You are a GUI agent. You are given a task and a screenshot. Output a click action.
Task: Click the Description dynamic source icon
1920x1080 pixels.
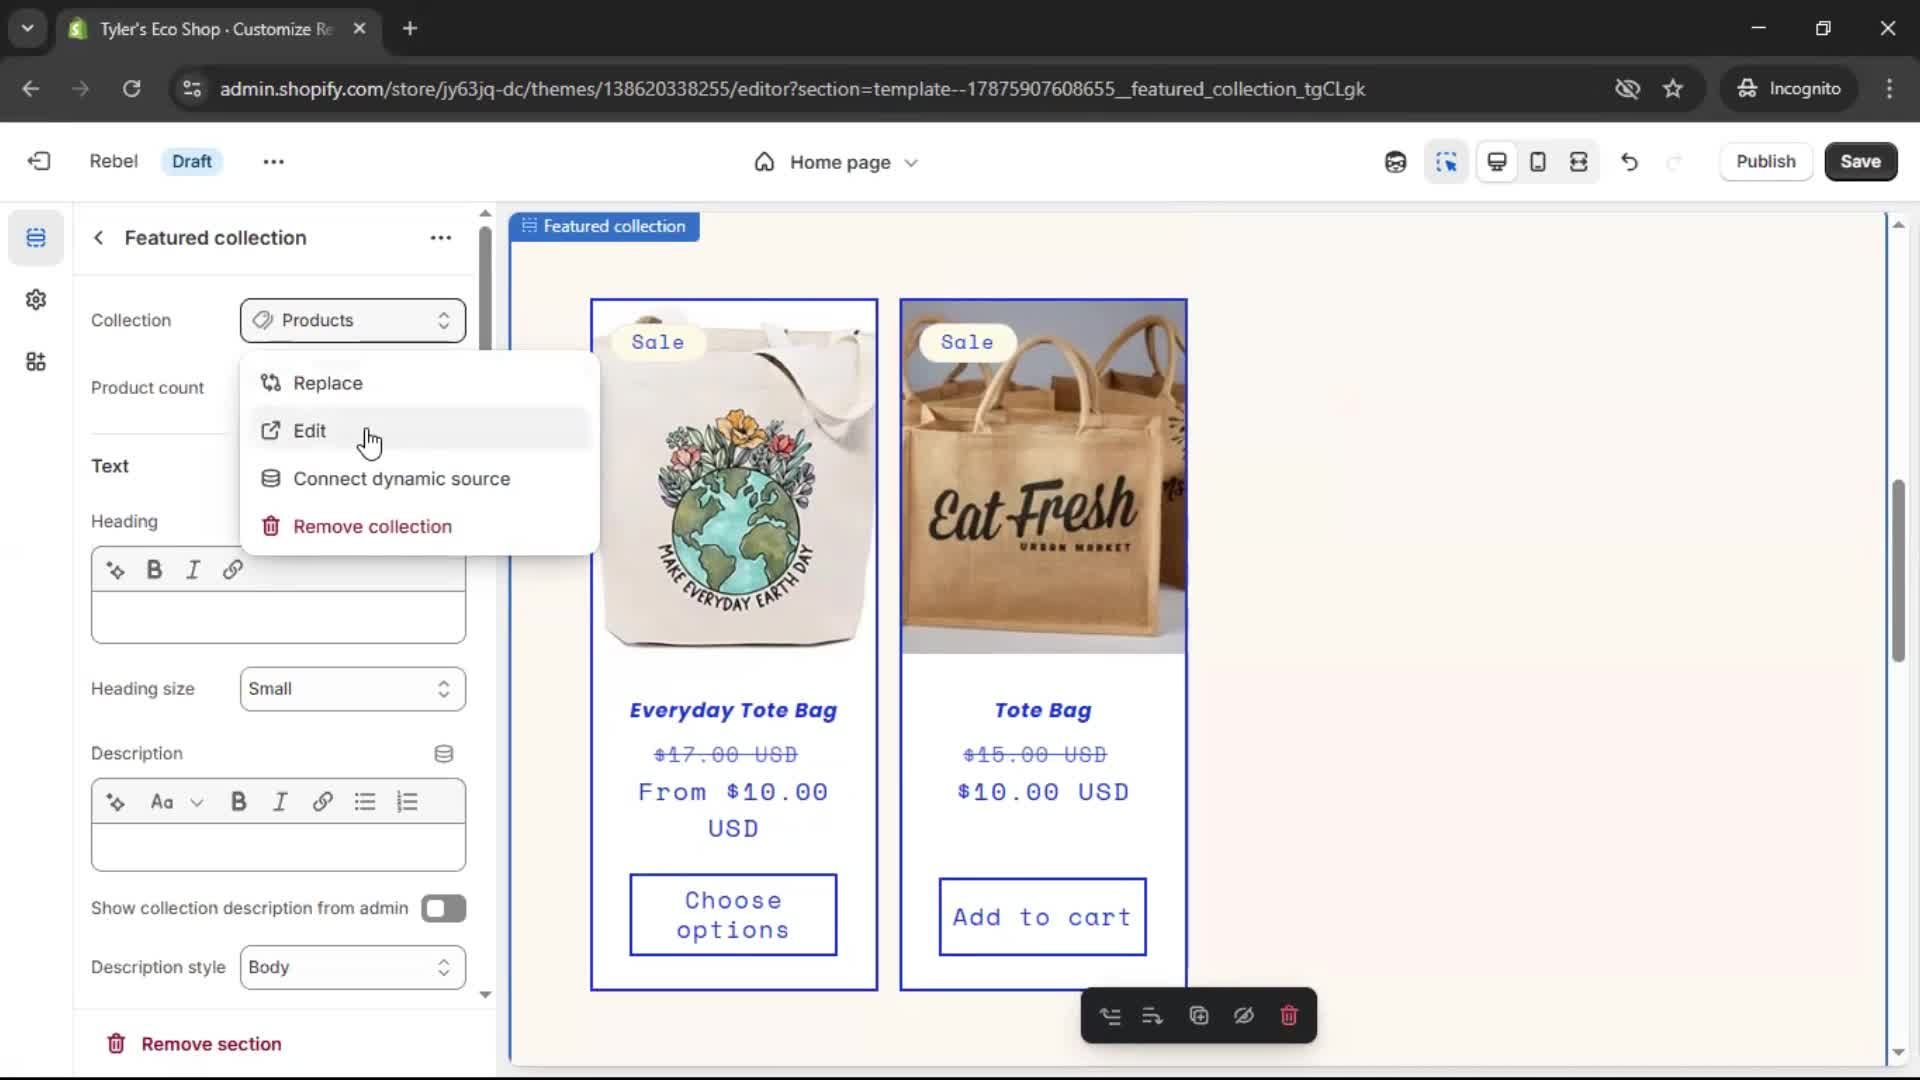(x=444, y=754)
